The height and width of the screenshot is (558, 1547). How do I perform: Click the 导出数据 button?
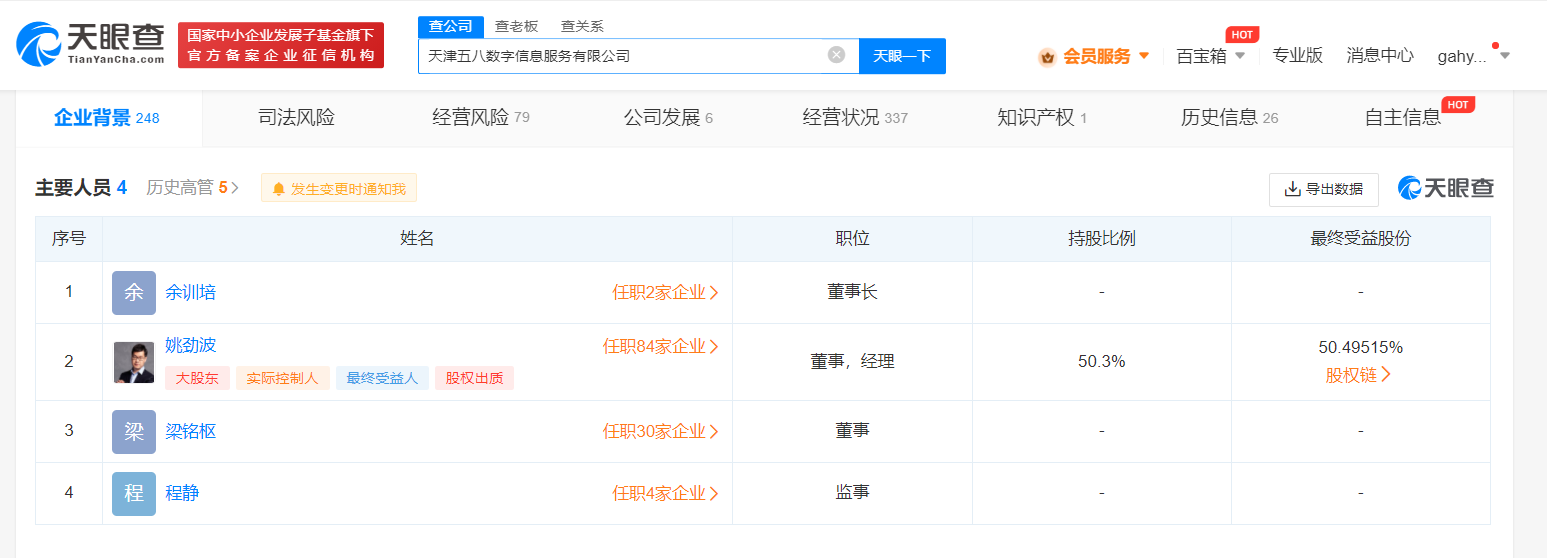pos(1324,189)
